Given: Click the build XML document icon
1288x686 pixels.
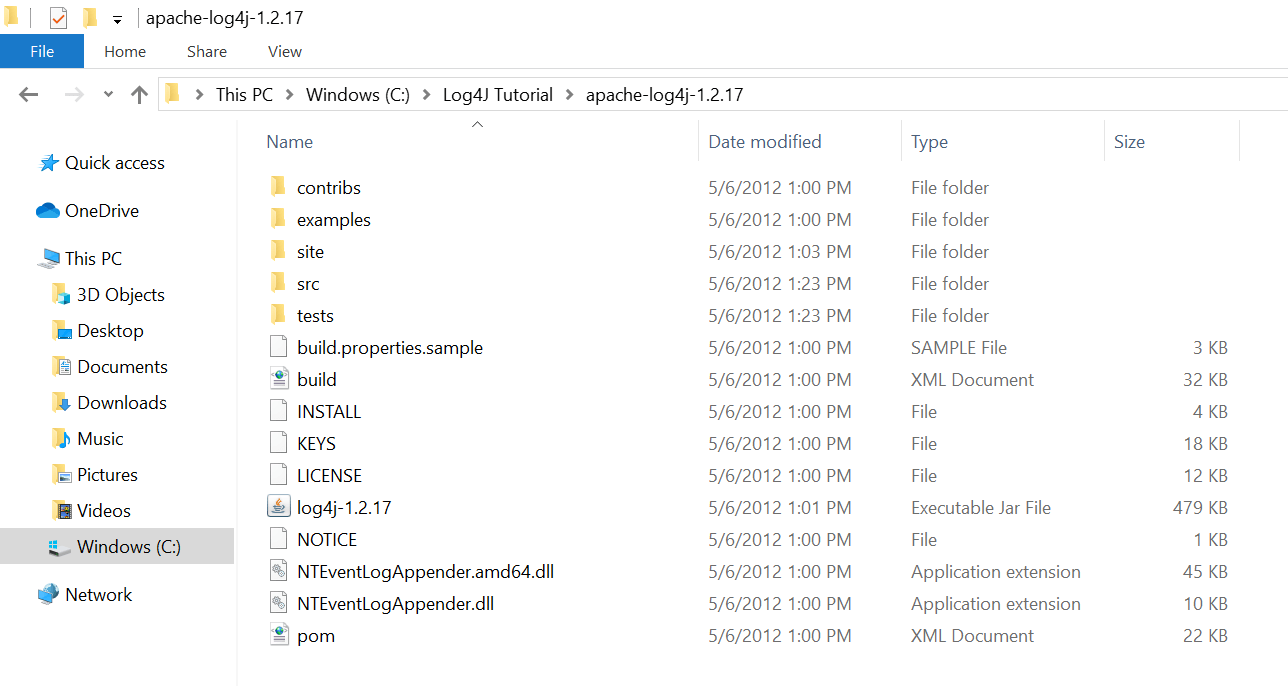Looking at the screenshot, I should coord(278,380).
